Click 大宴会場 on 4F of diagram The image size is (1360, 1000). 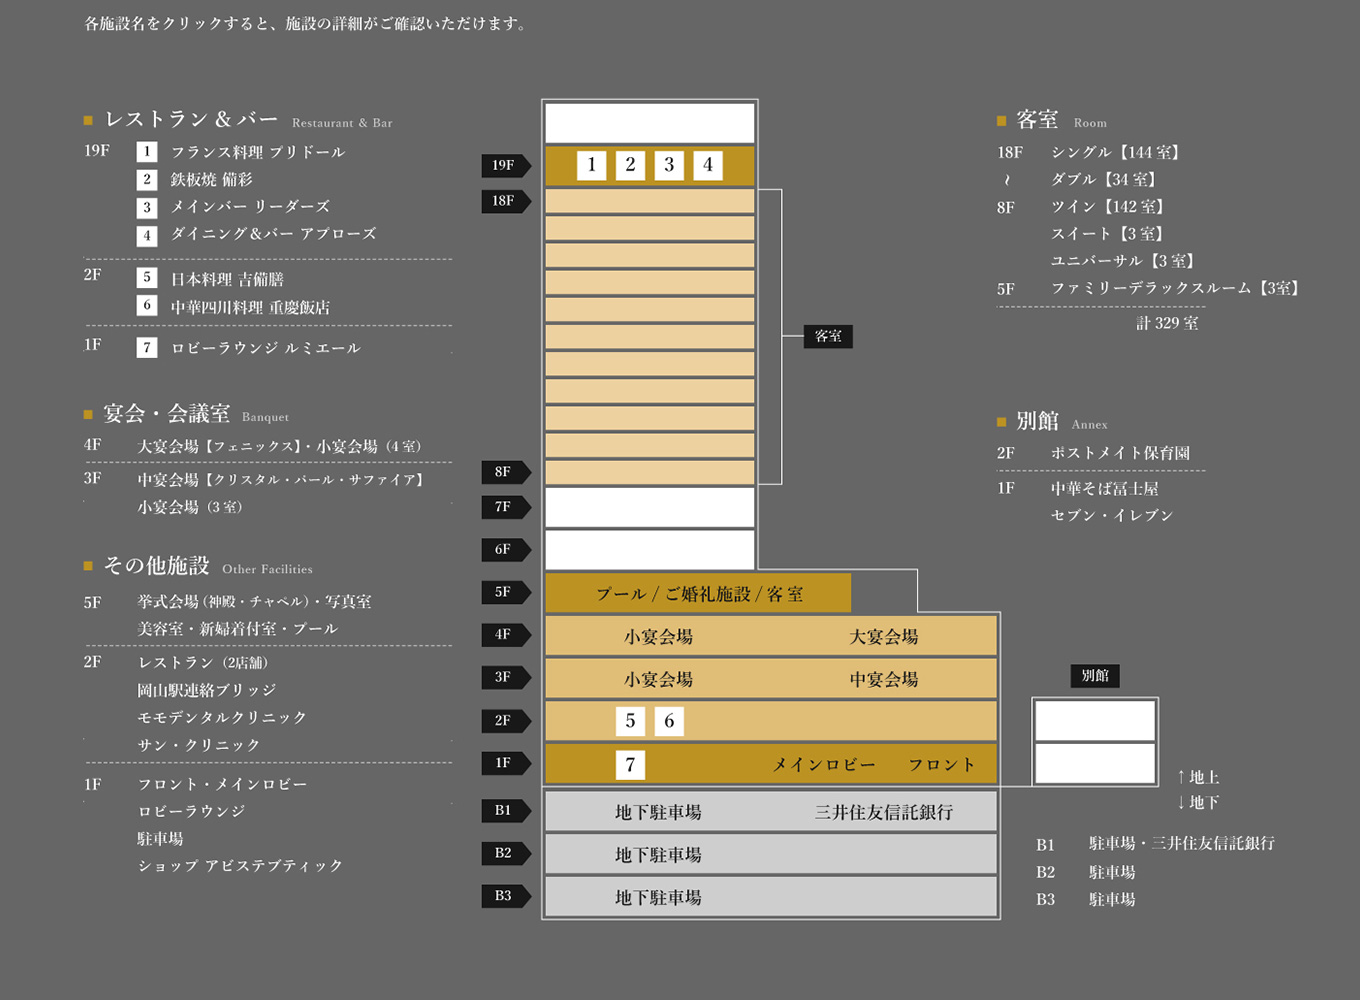tap(883, 637)
